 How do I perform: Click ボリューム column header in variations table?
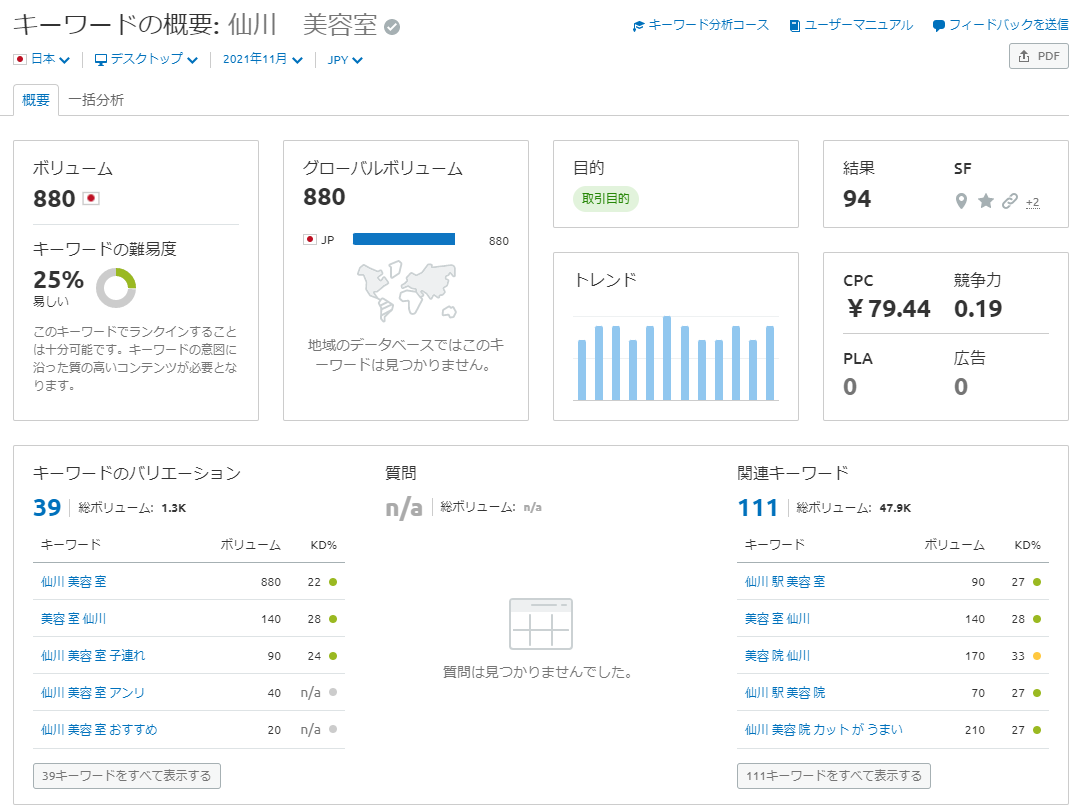250,545
